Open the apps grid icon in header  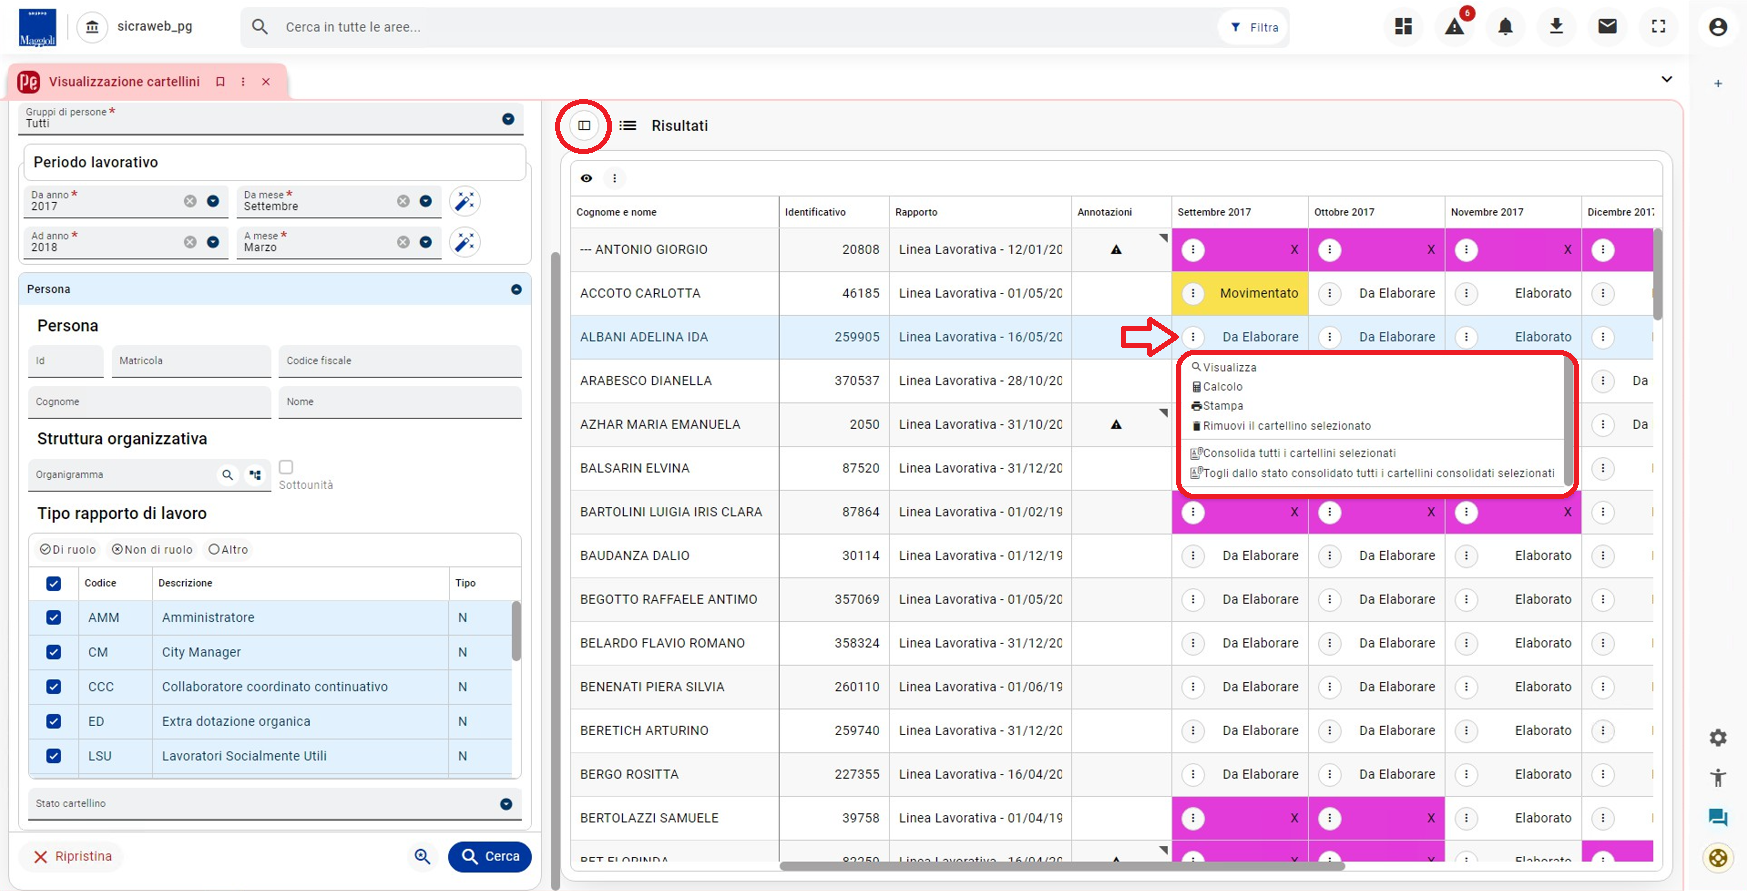click(x=1404, y=27)
